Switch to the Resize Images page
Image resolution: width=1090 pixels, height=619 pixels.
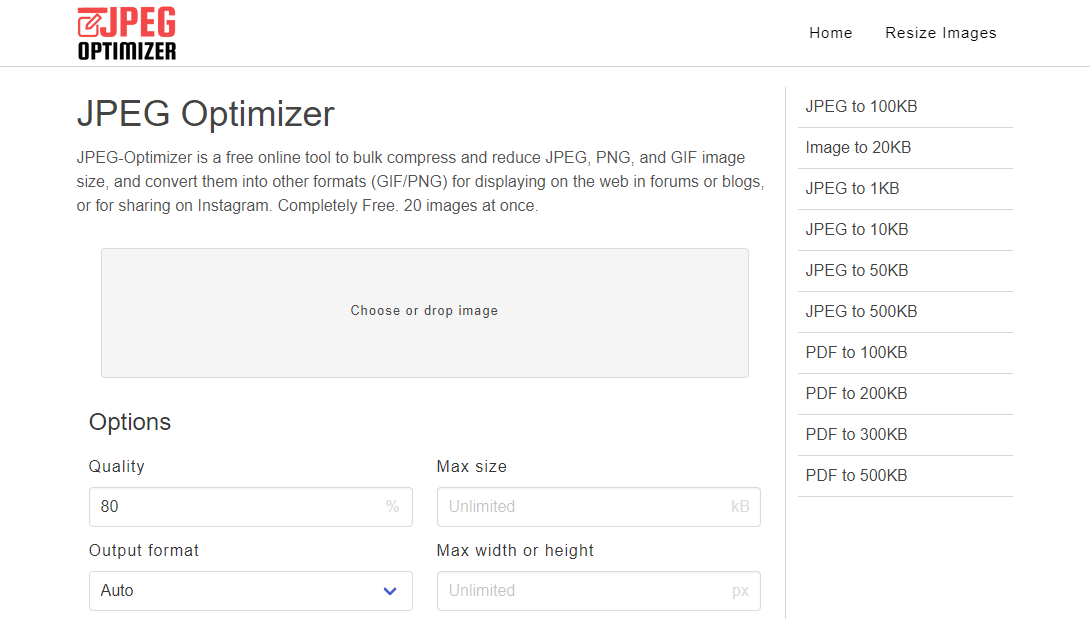click(x=940, y=32)
